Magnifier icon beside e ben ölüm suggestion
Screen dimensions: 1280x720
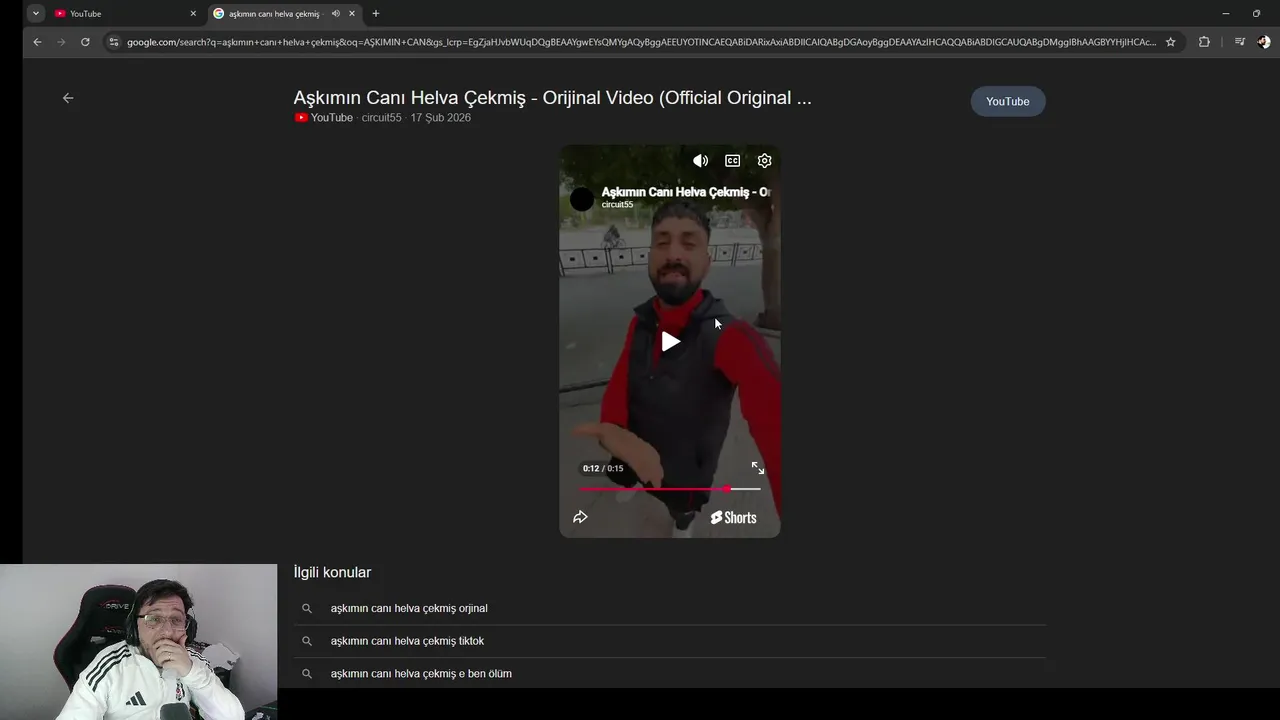[x=307, y=674]
